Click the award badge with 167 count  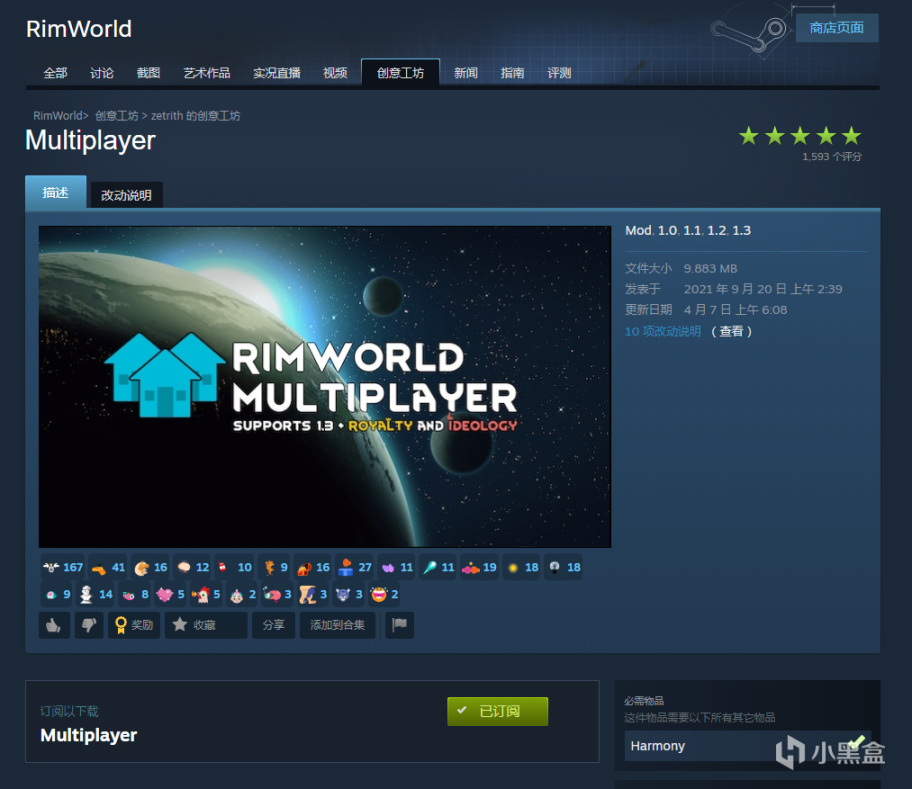pos(63,567)
